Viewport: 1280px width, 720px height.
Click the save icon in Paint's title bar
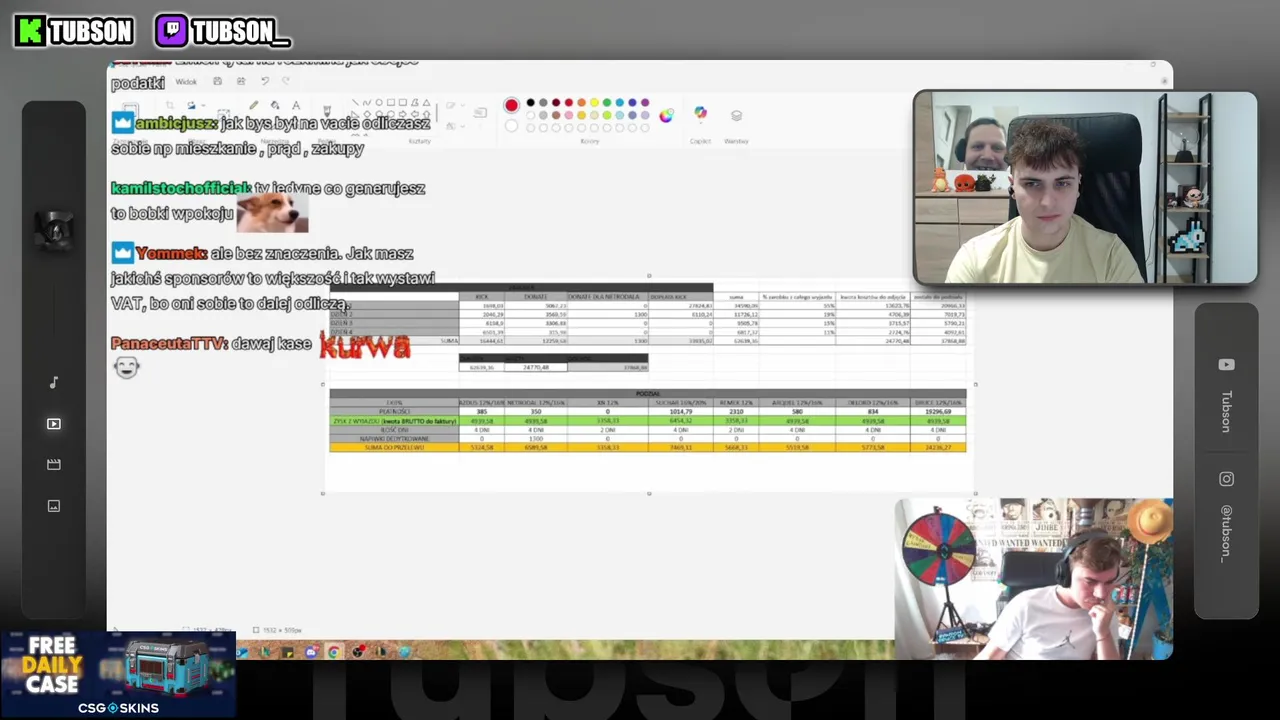pos(217,82)
